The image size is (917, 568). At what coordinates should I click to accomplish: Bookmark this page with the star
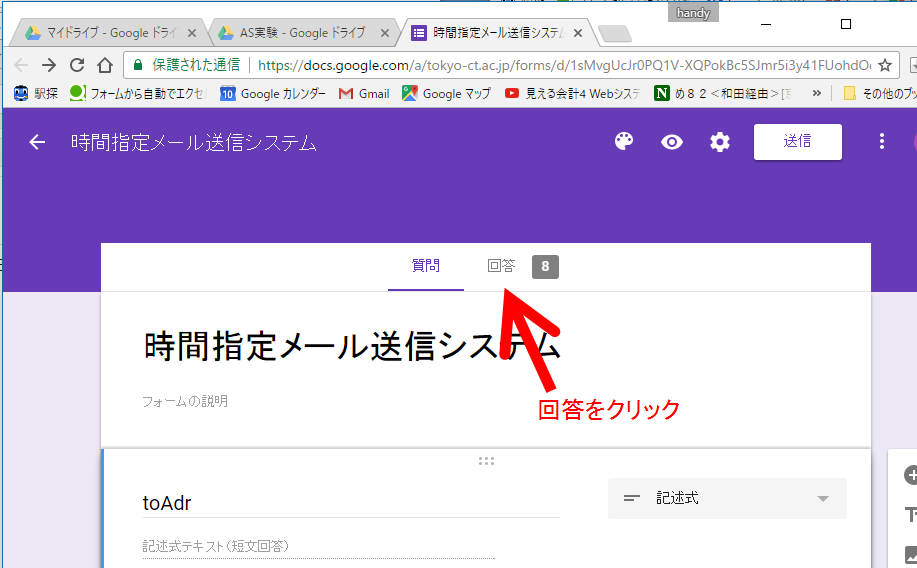click(x=885, y=65)
